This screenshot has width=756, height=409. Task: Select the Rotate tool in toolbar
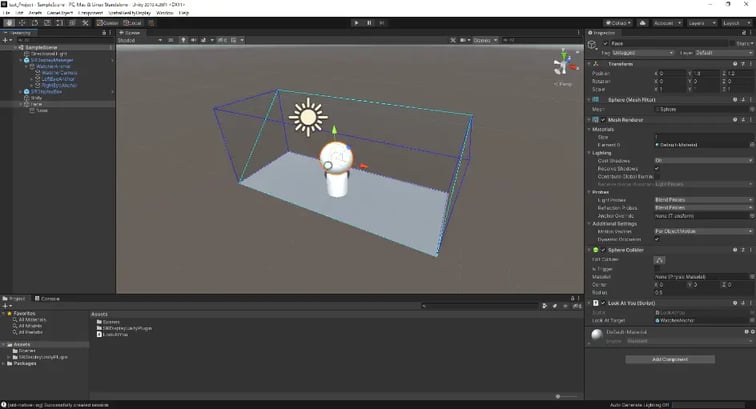[33, 22]
